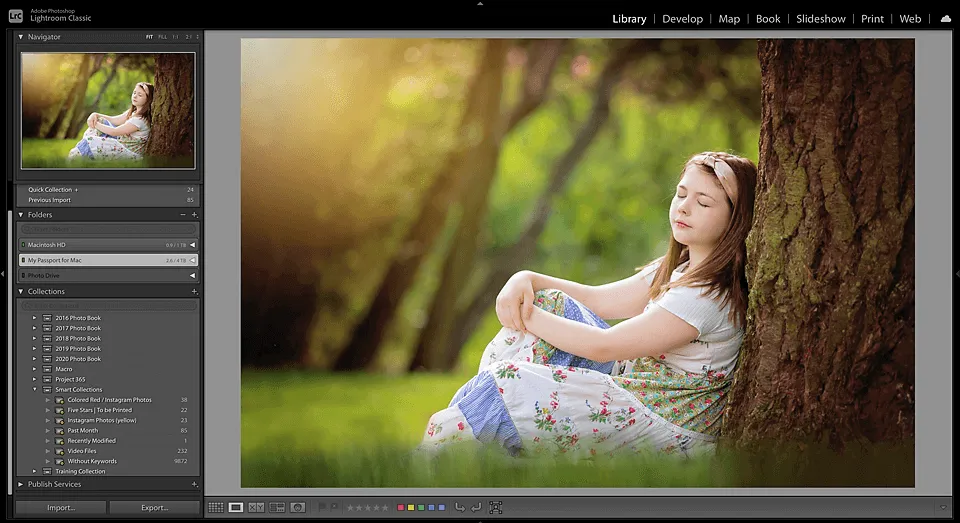Expand the Publish Services panel
960x523 pixels.
click(21, 484)
